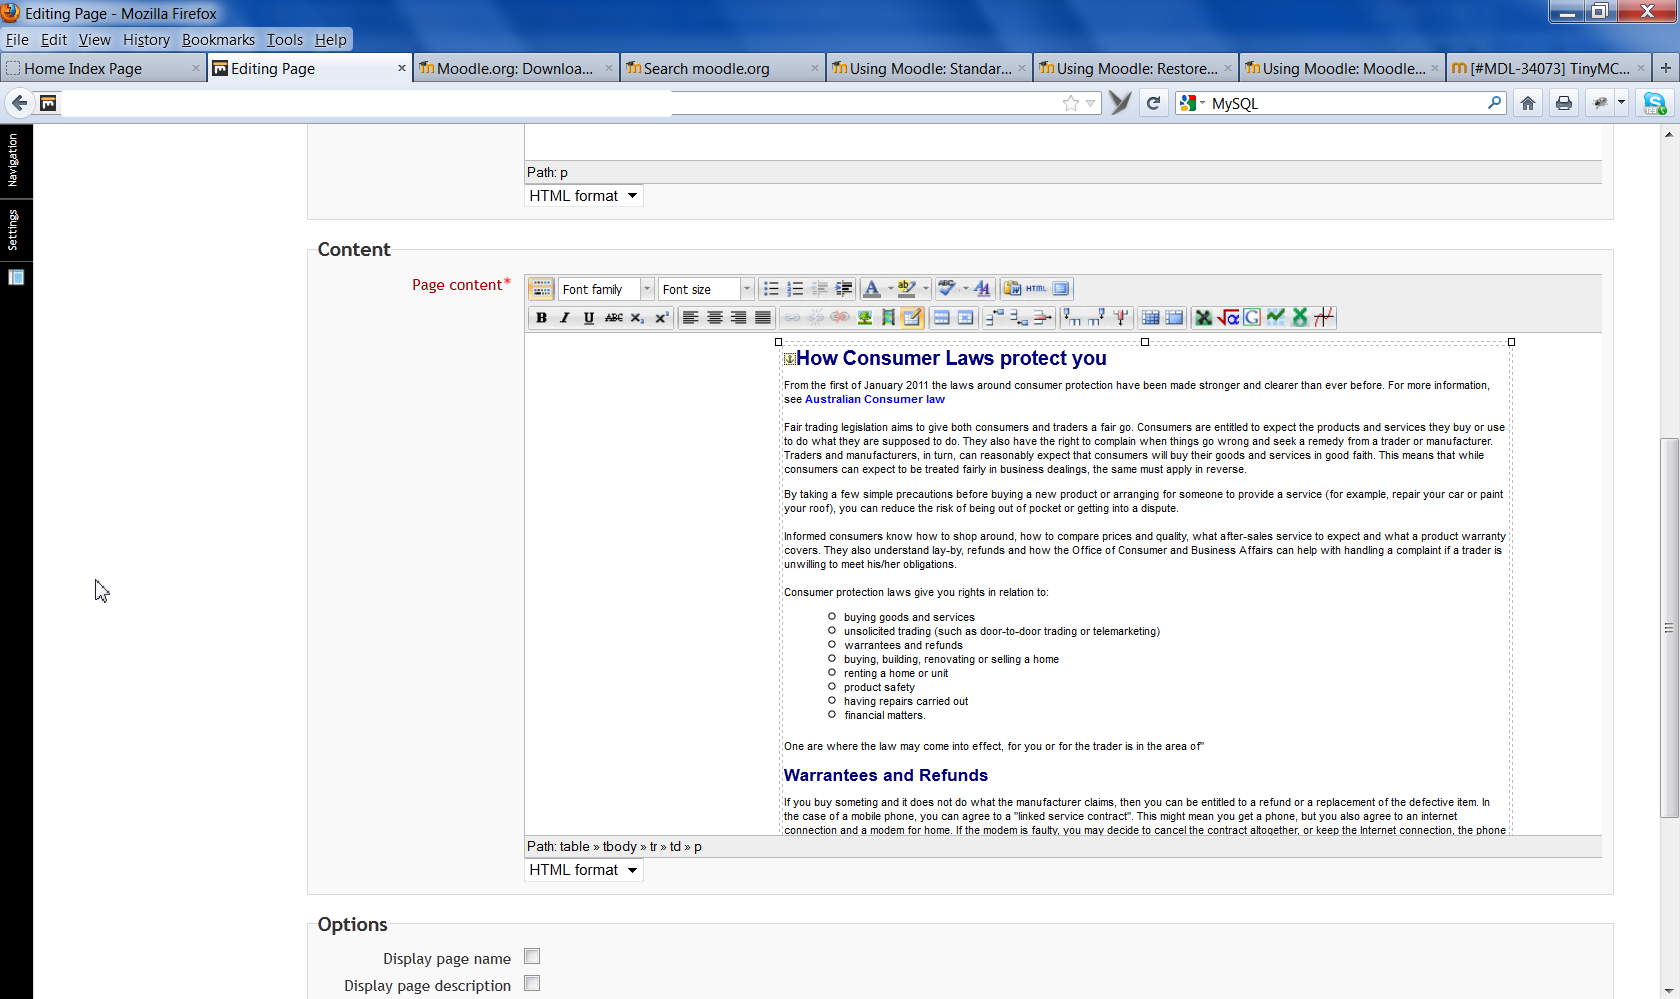Check Display page description option
1680x999 pixels.
pyautogui.click(x=532, y=984)
